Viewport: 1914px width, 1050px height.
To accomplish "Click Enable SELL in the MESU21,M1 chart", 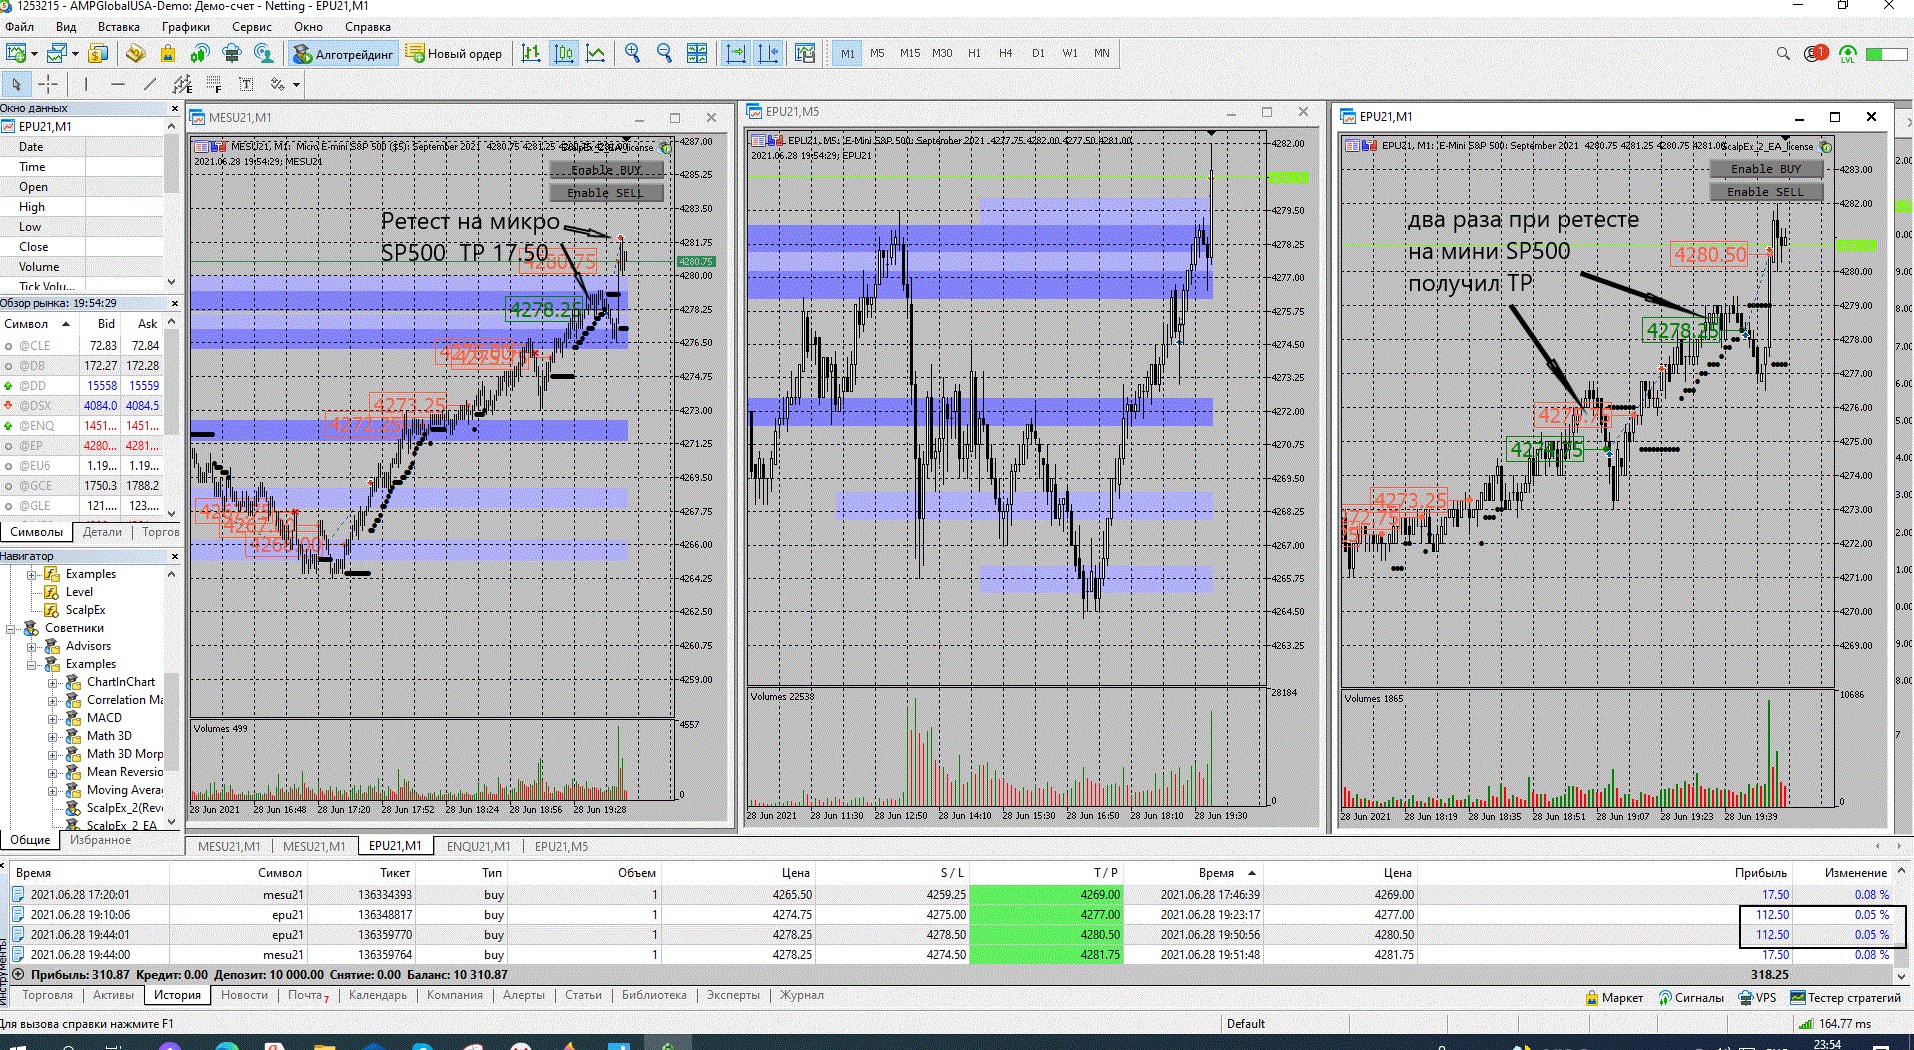I will (606, 193).
